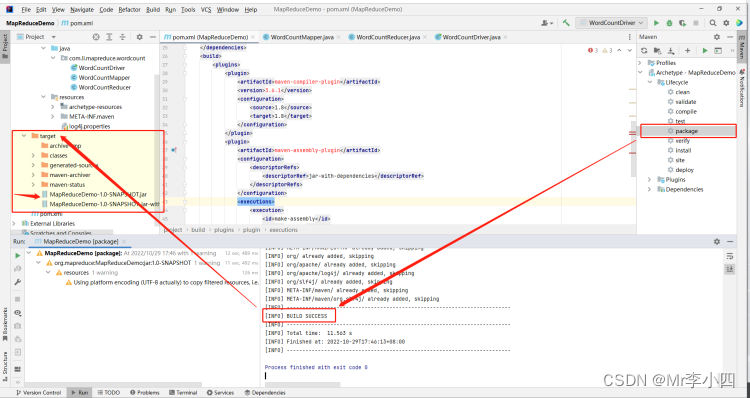Execute Maven Goal window icon

[x=717, y=50]
